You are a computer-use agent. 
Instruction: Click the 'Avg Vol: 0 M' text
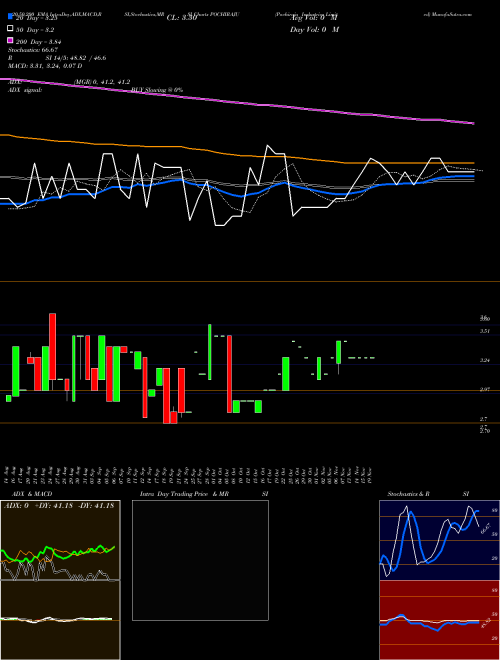click(x=314, y=18)
